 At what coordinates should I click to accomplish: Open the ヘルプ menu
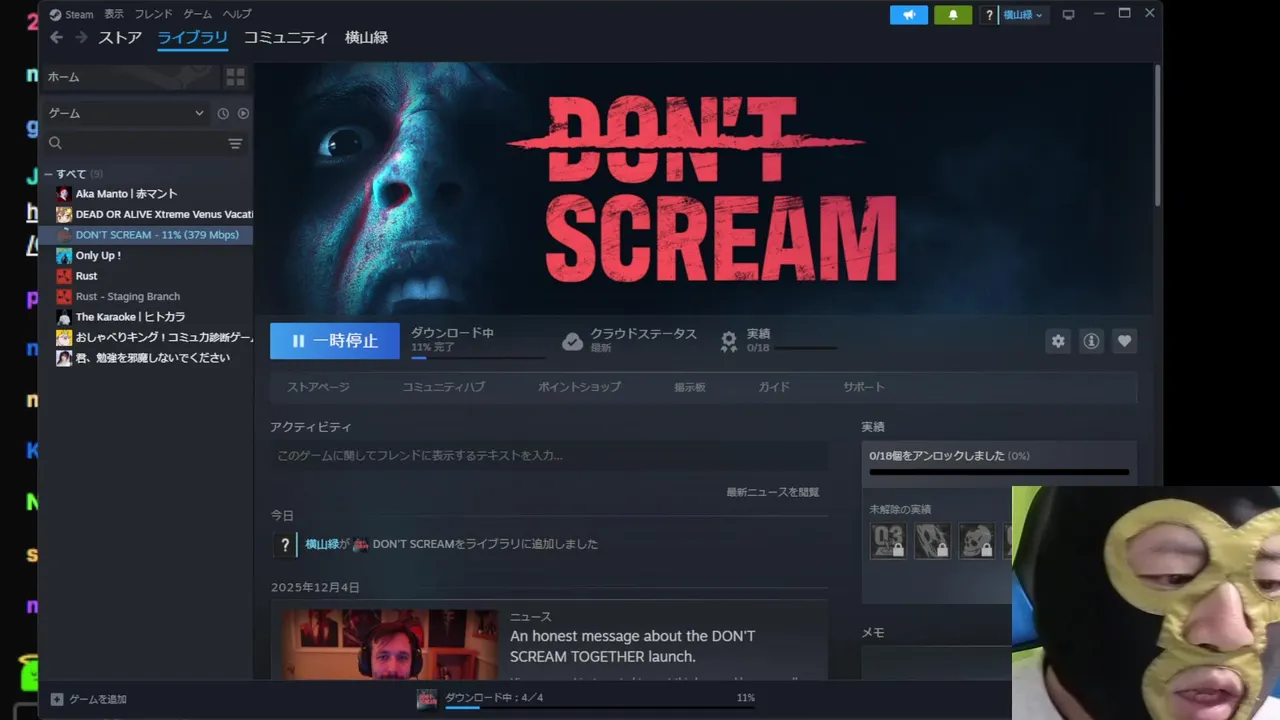(x=237, y=14)
